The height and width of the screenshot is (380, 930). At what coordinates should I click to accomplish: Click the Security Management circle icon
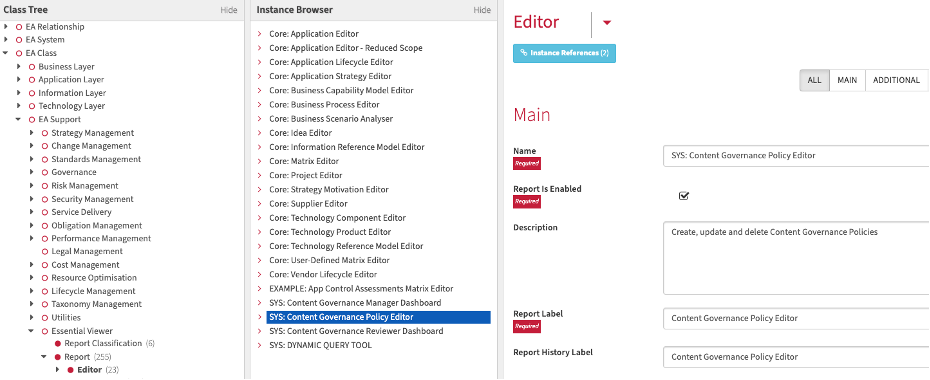(x=45, y=199)
